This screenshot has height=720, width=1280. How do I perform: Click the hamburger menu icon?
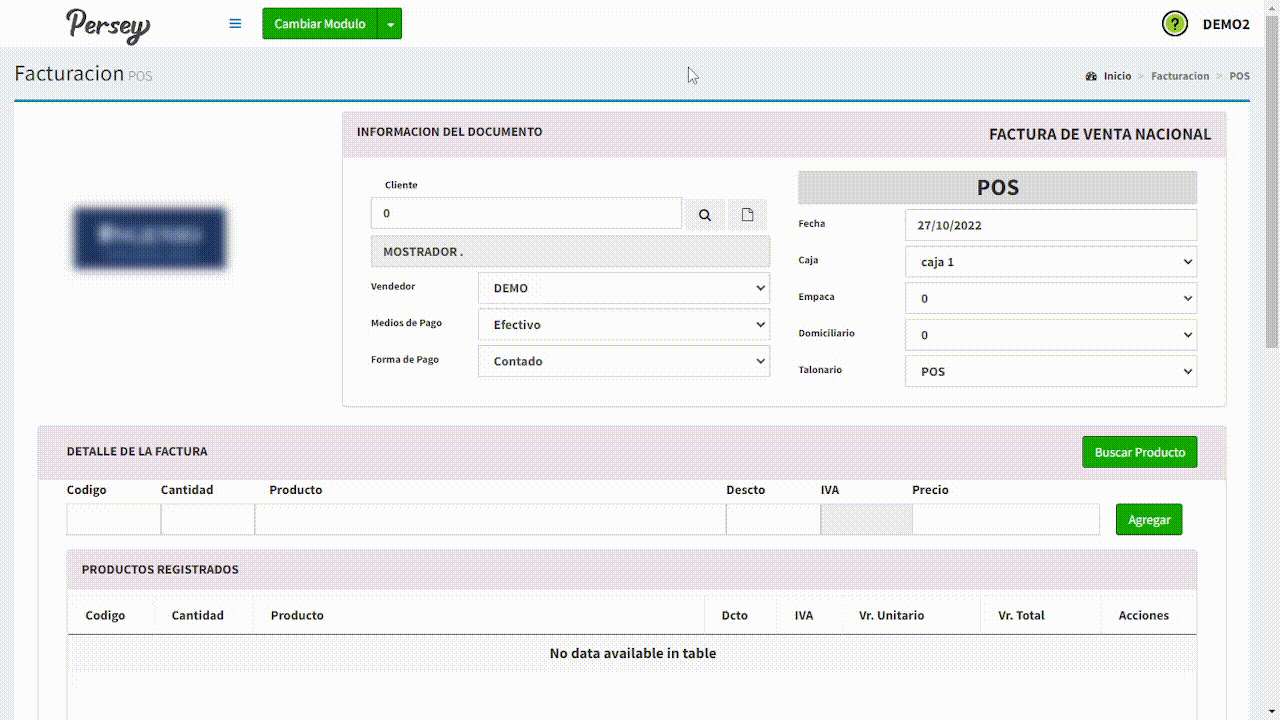tap(235, 24)
